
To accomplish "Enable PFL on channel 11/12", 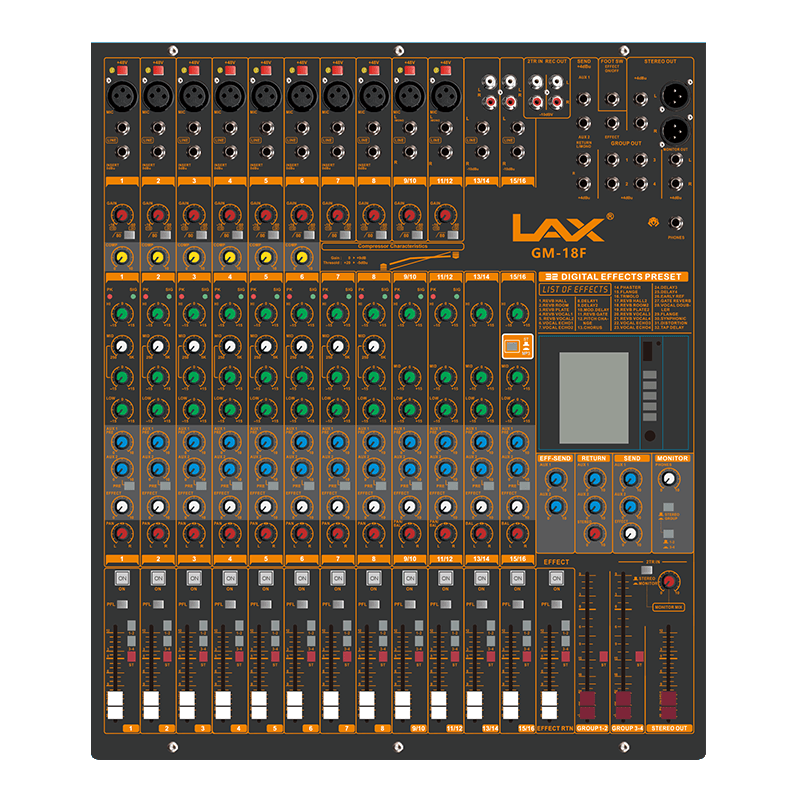I will tap(446, 605).
